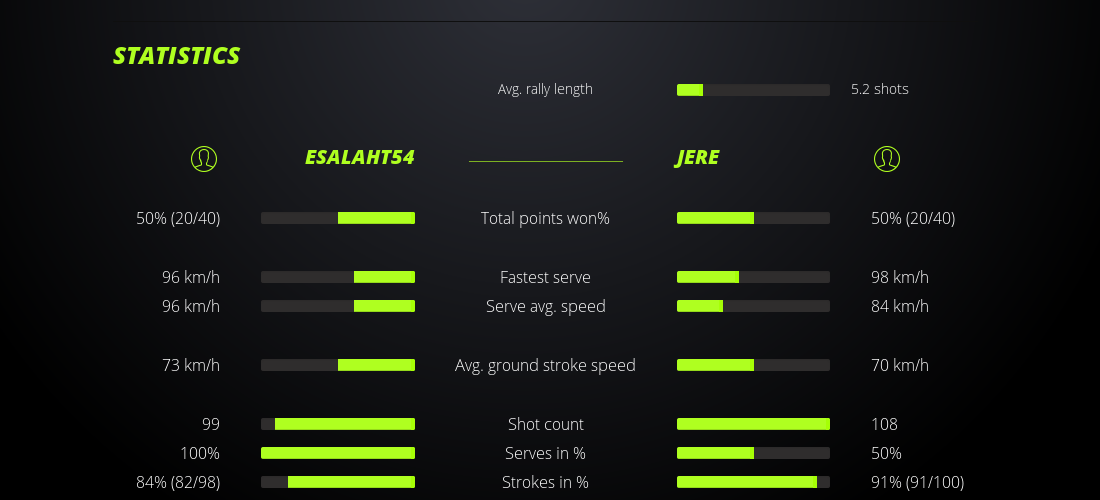Click the Avg. rally length bar
This screenshot has width=1100, height=500.
tap(753, 90)
